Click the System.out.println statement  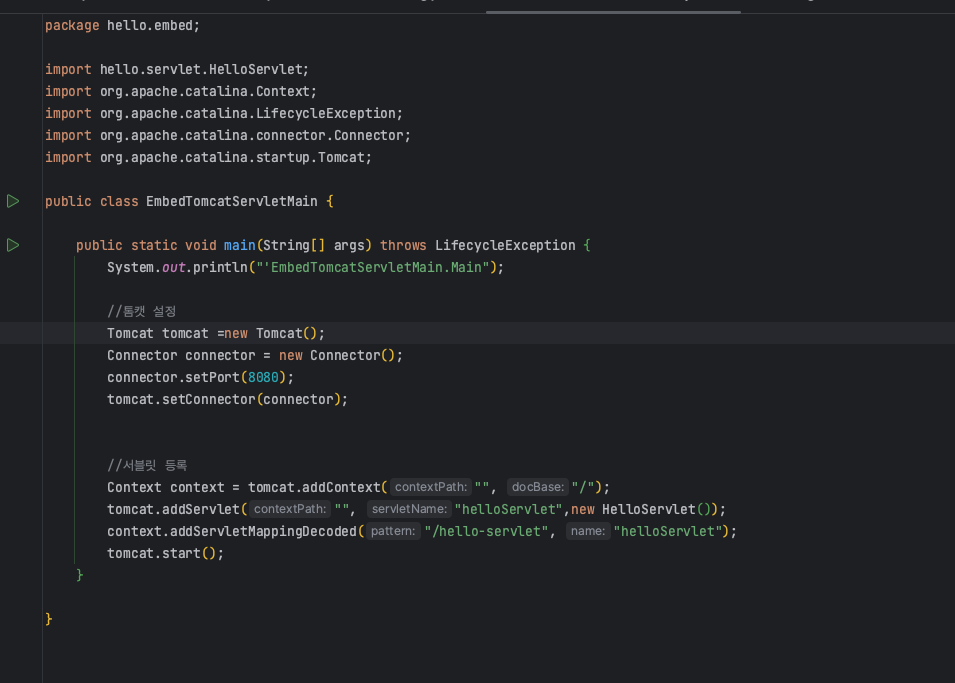[306, 267]
